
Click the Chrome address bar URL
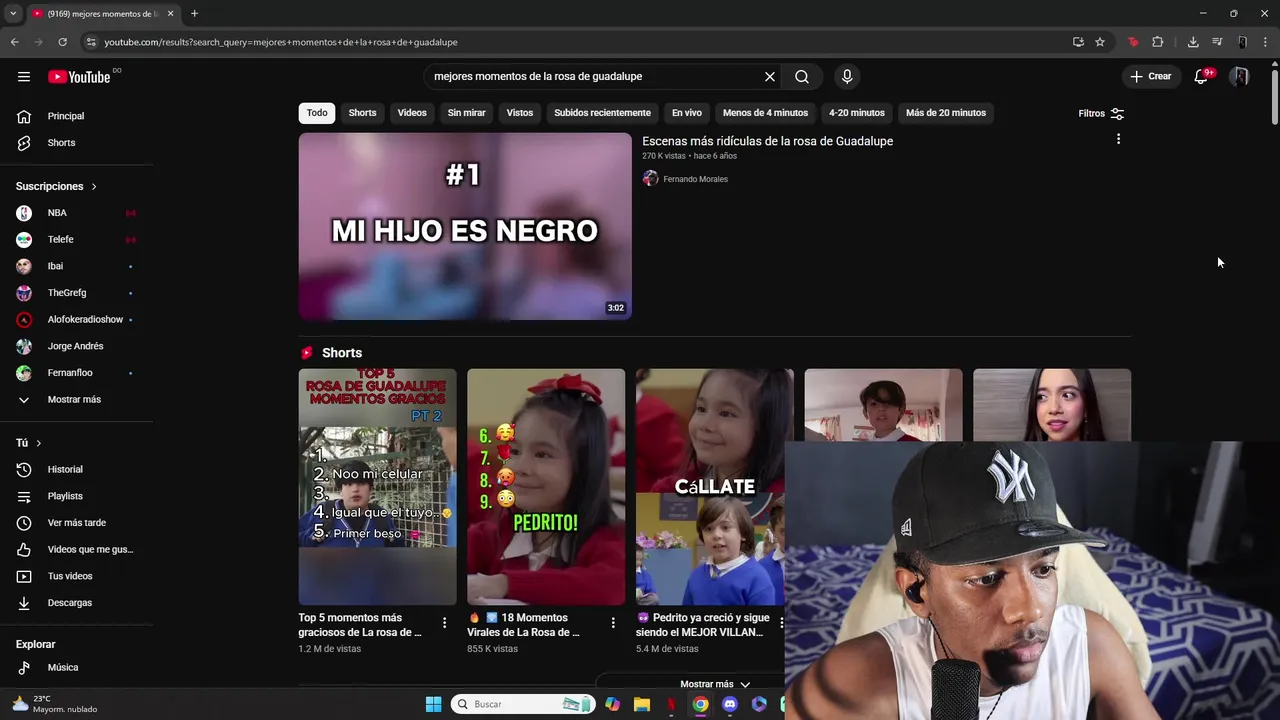click(281, 42)
